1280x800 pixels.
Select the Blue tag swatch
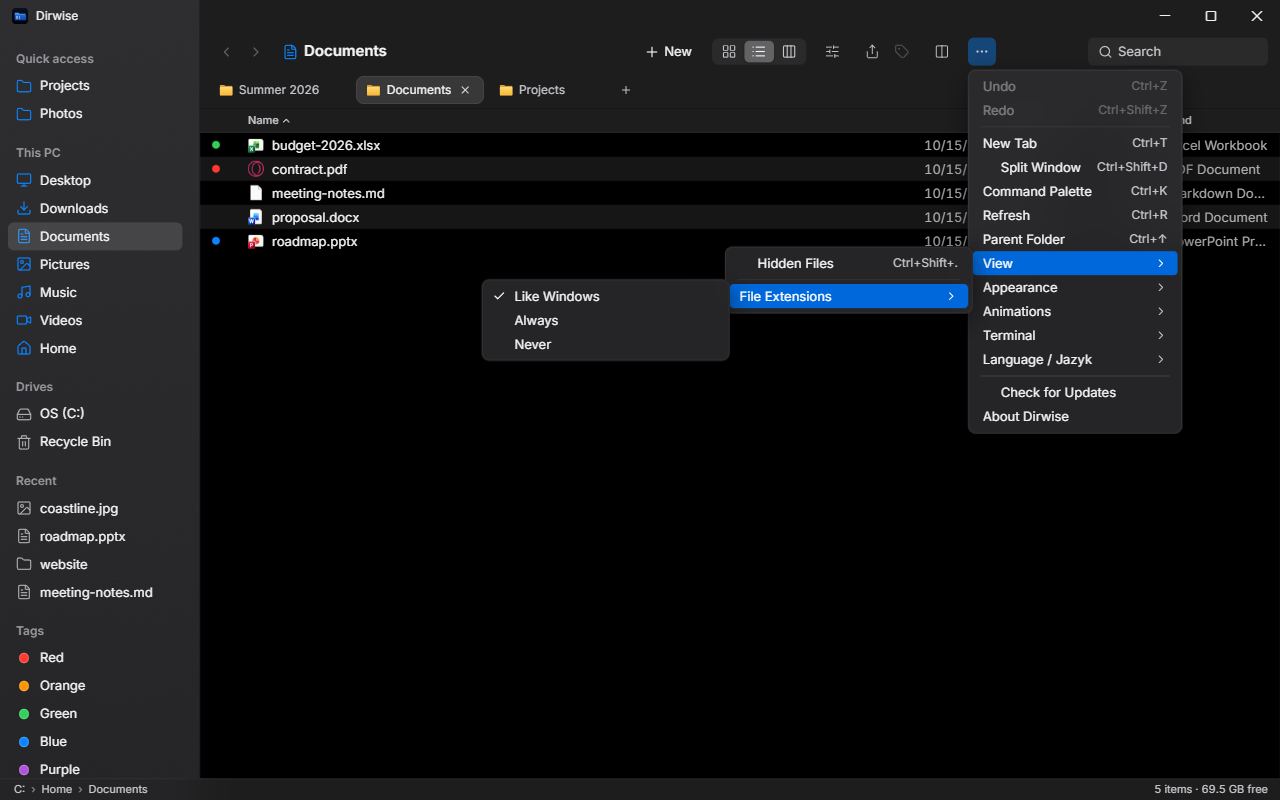coord(24,741)
